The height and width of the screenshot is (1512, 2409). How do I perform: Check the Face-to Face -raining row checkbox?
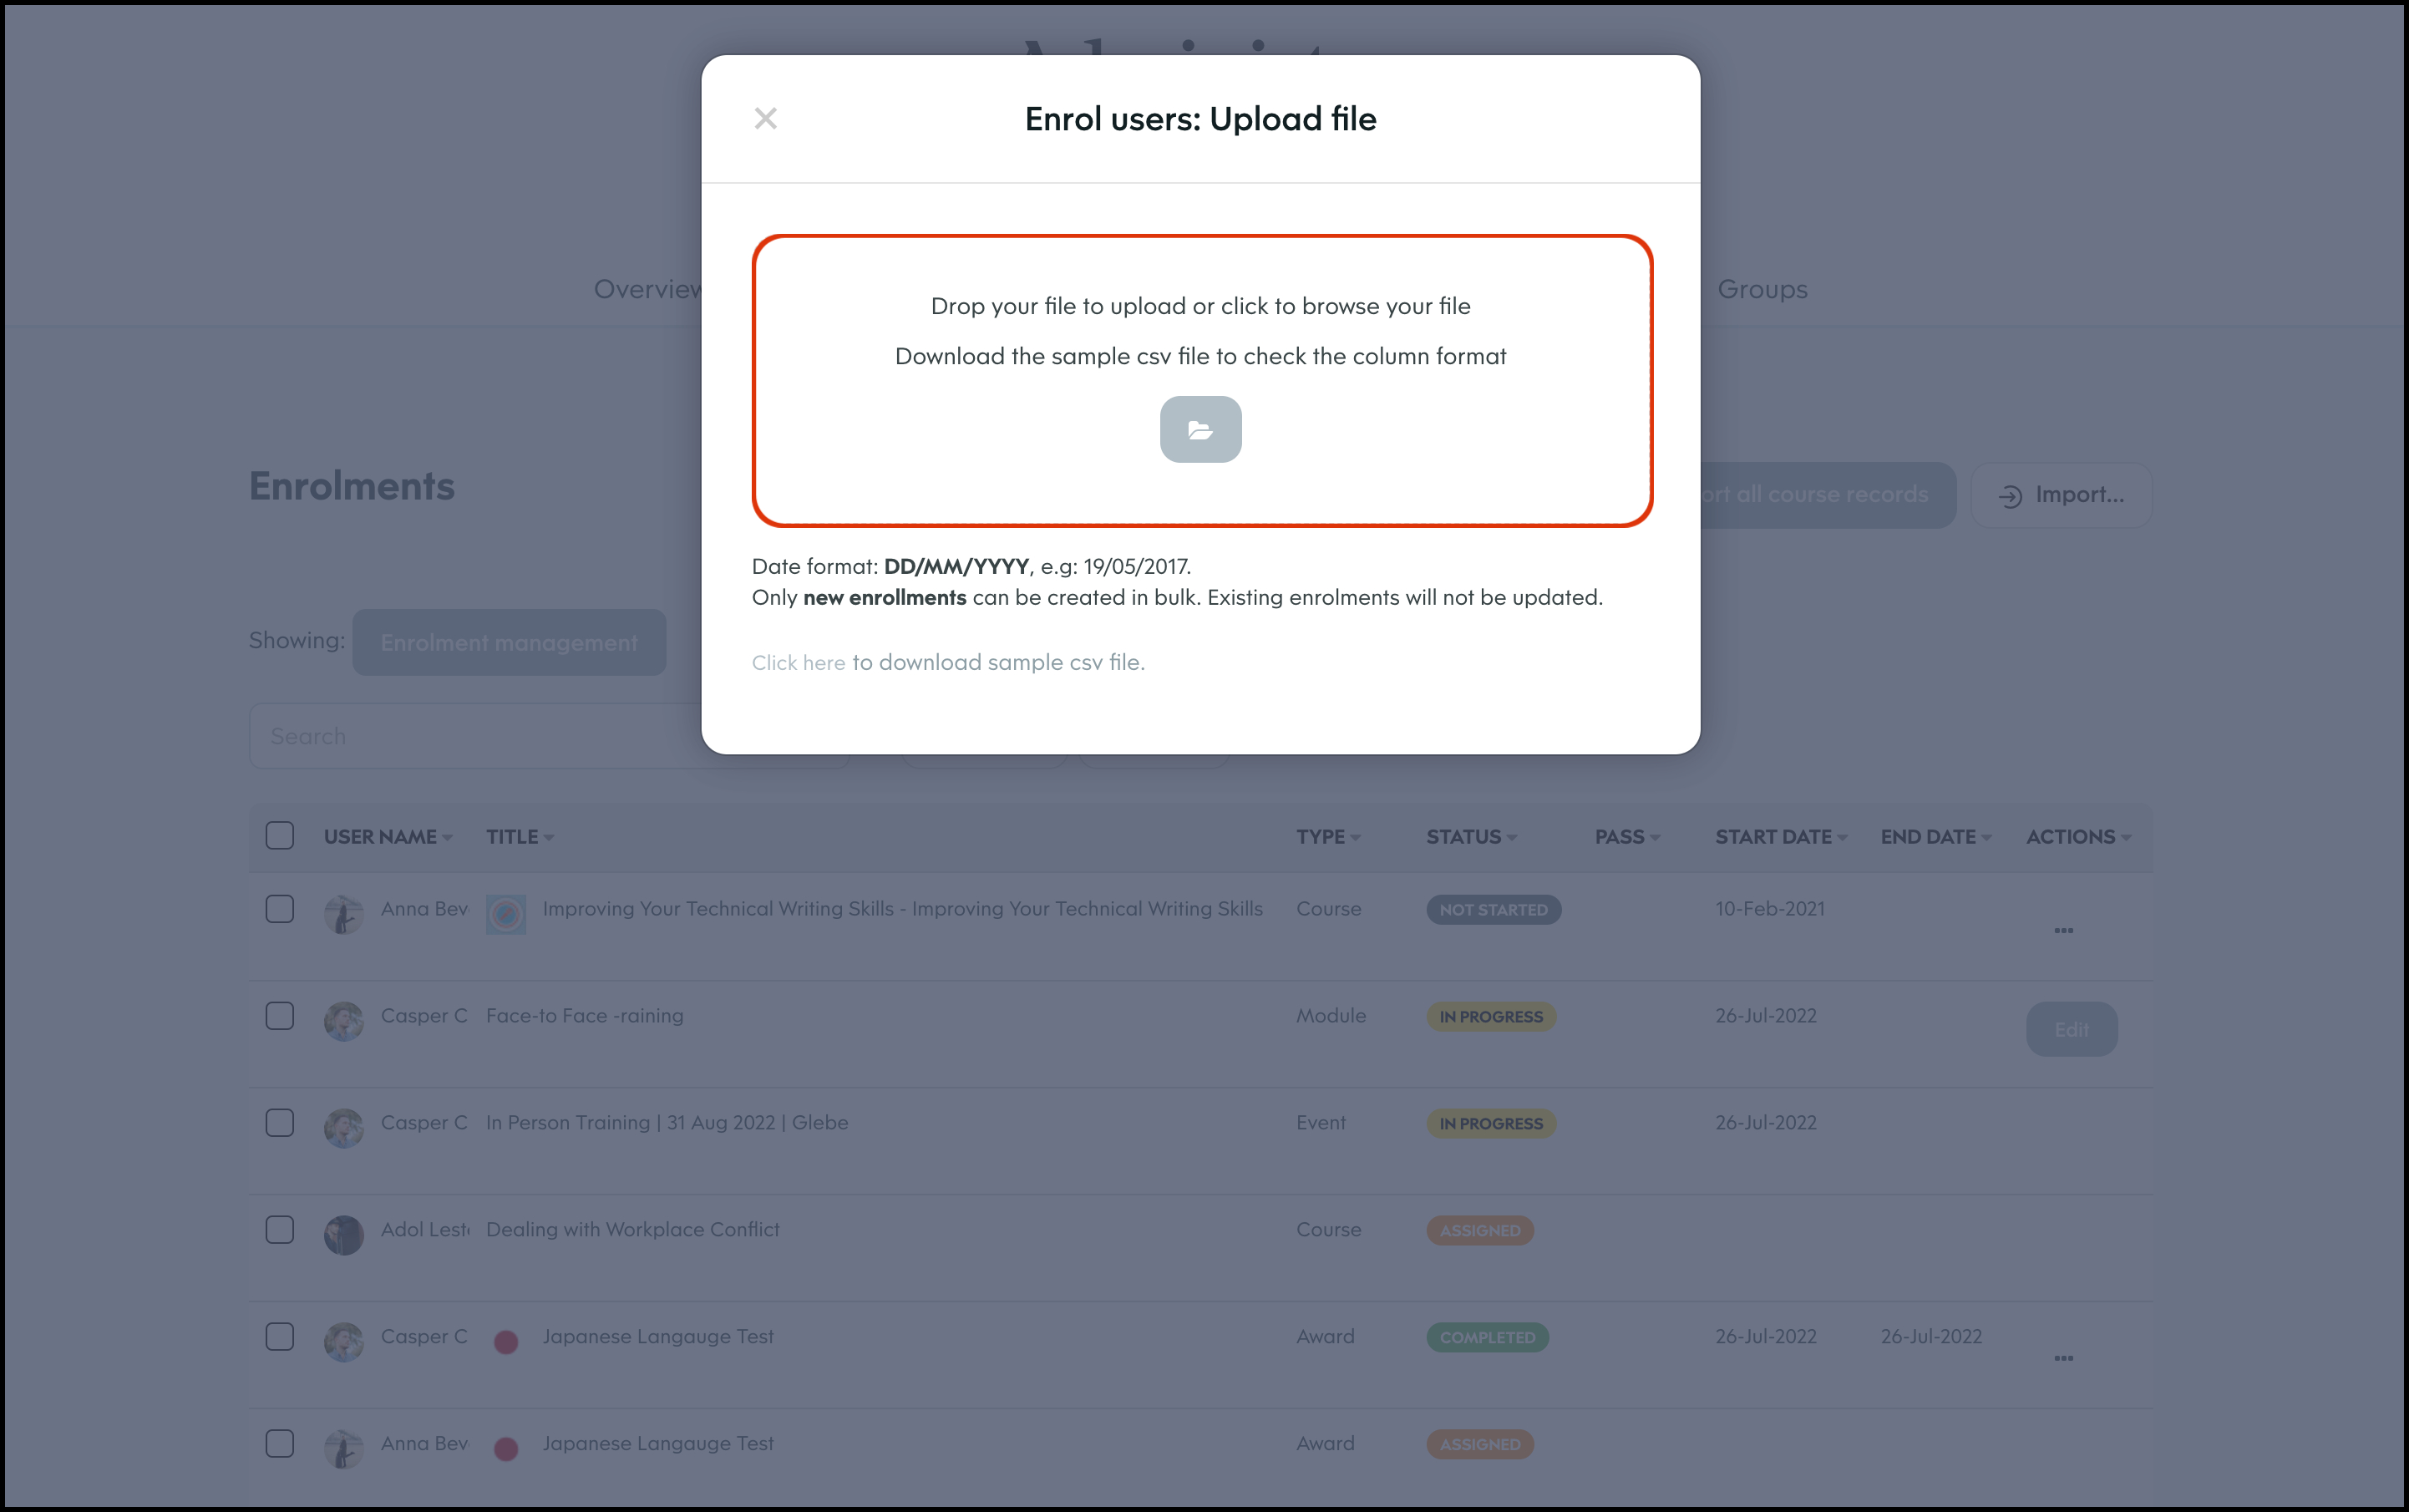click(x=280, y=1016)
